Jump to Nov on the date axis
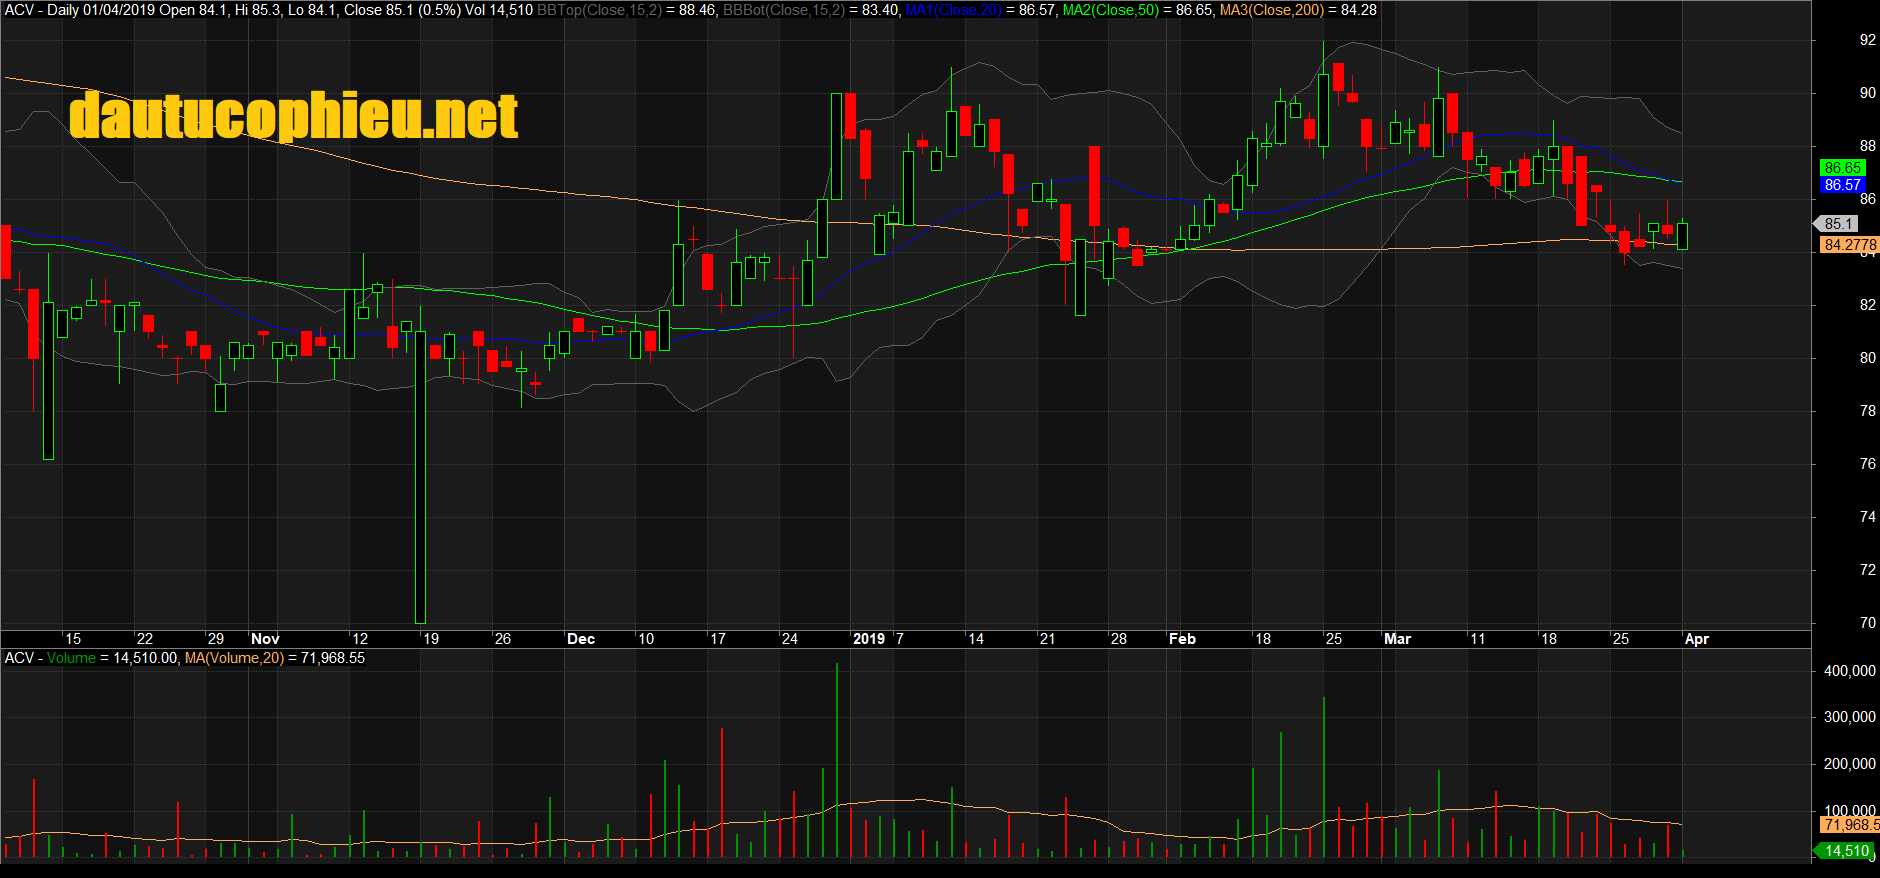Screen dimensions: 1880x878 pos(265,639)
